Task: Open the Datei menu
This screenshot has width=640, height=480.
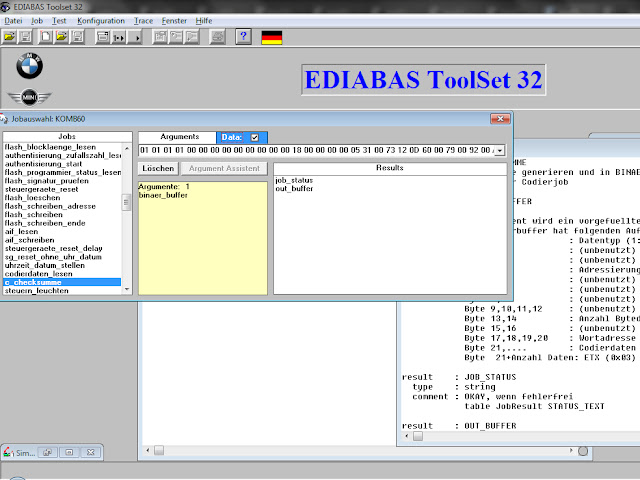Action: coord(13,20)
